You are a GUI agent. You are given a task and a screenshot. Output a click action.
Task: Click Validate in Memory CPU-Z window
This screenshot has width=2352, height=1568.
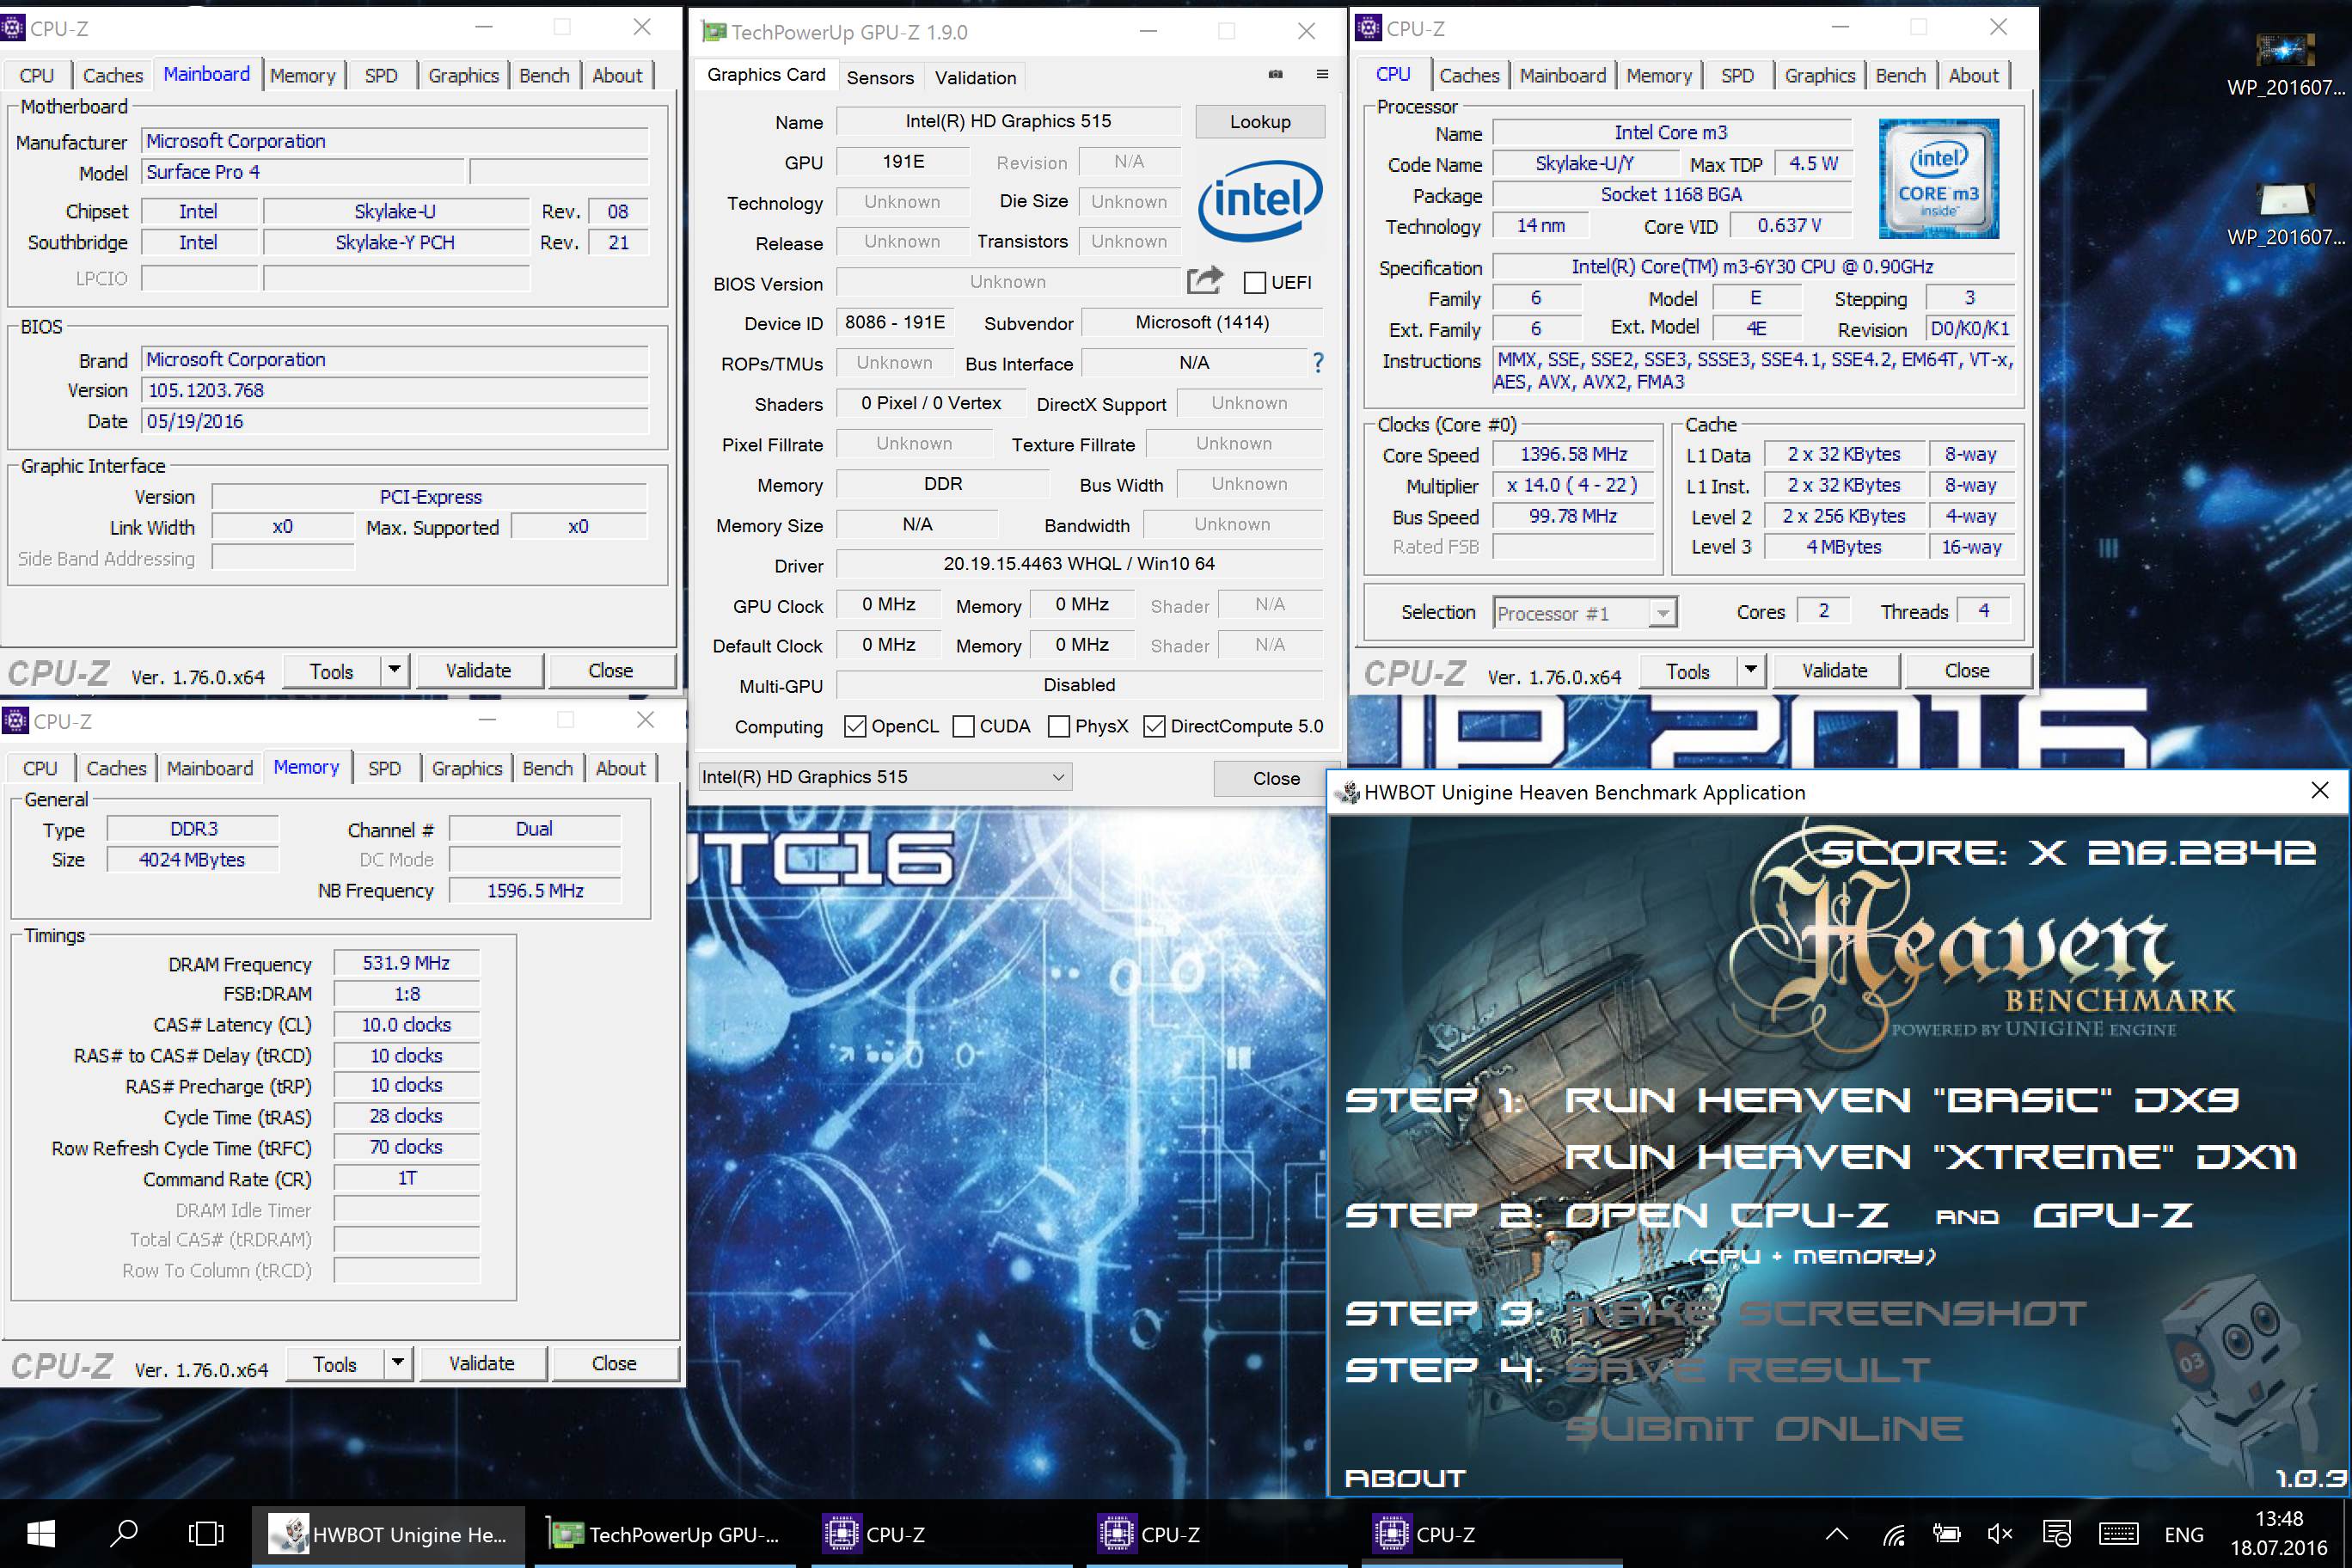tap(481, 1363)
